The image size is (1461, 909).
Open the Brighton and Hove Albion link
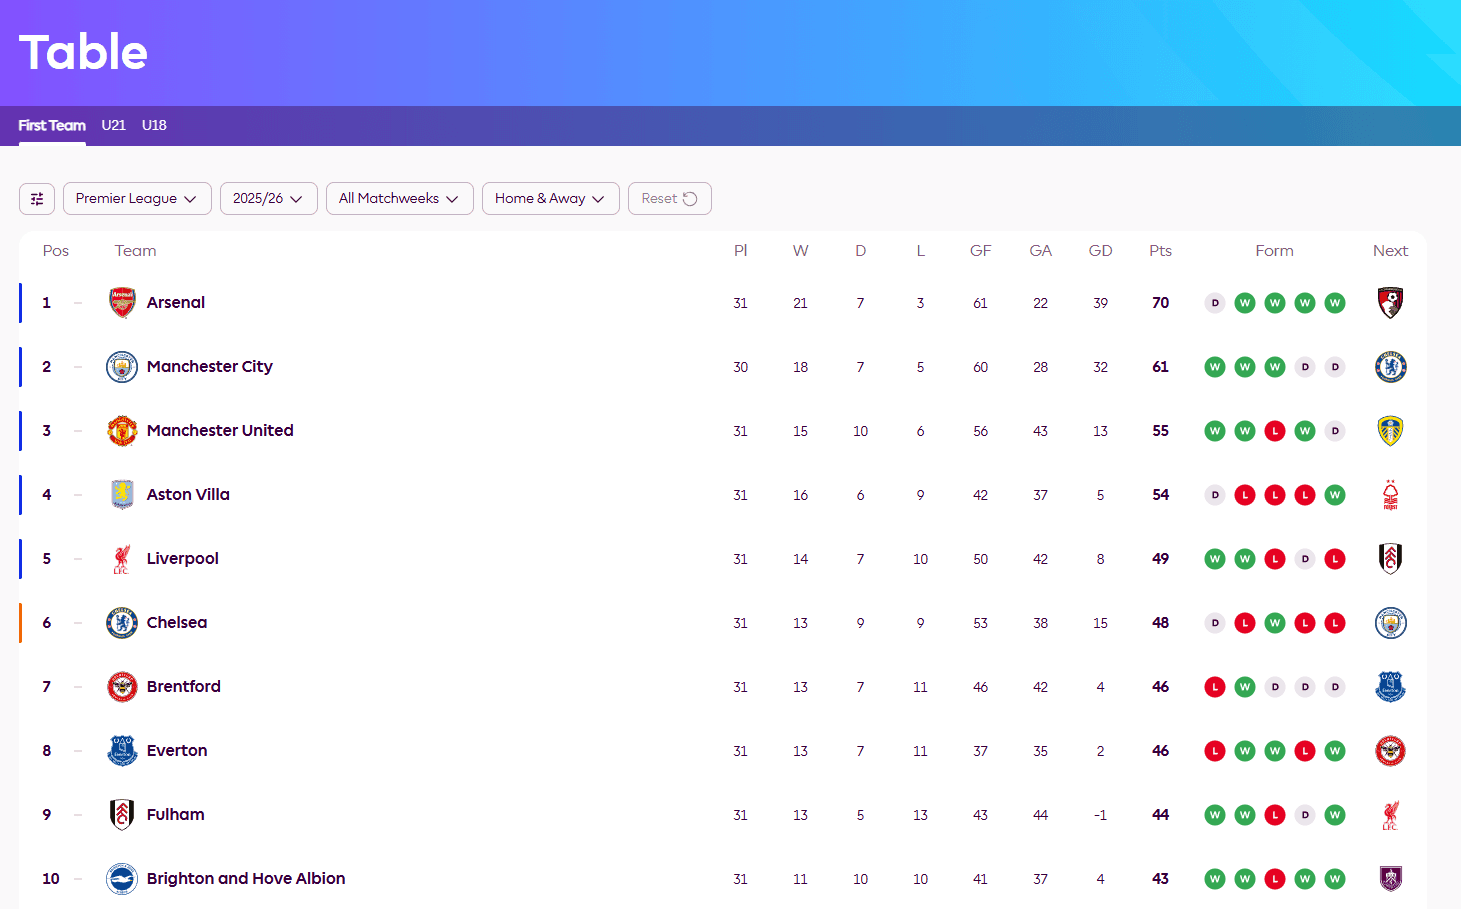click(x=246, y=878)
